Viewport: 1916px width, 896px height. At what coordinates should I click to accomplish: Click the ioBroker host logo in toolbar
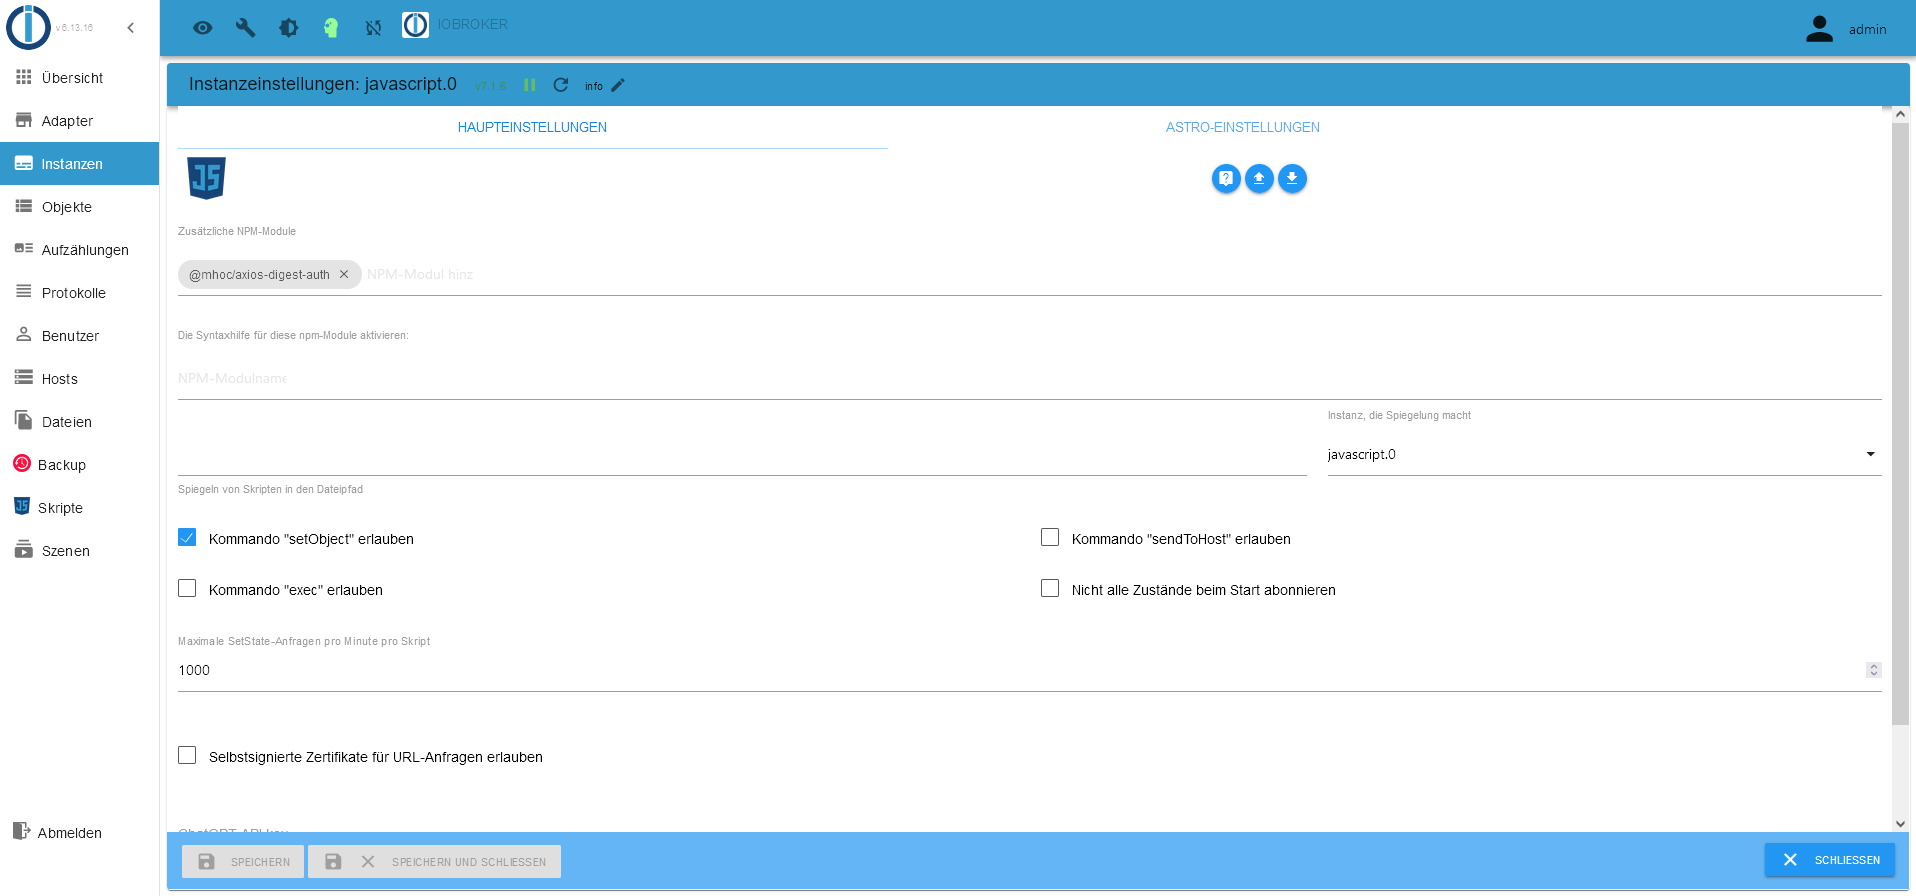(415, 25)
